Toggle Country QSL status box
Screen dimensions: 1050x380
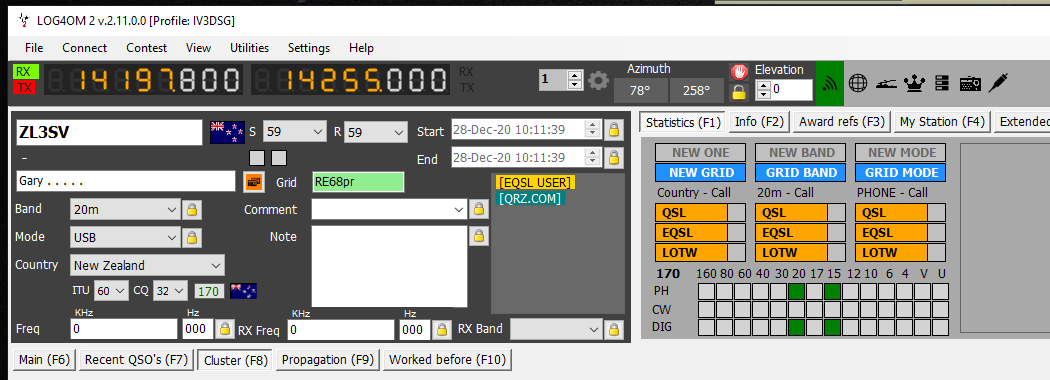point(736,213)
